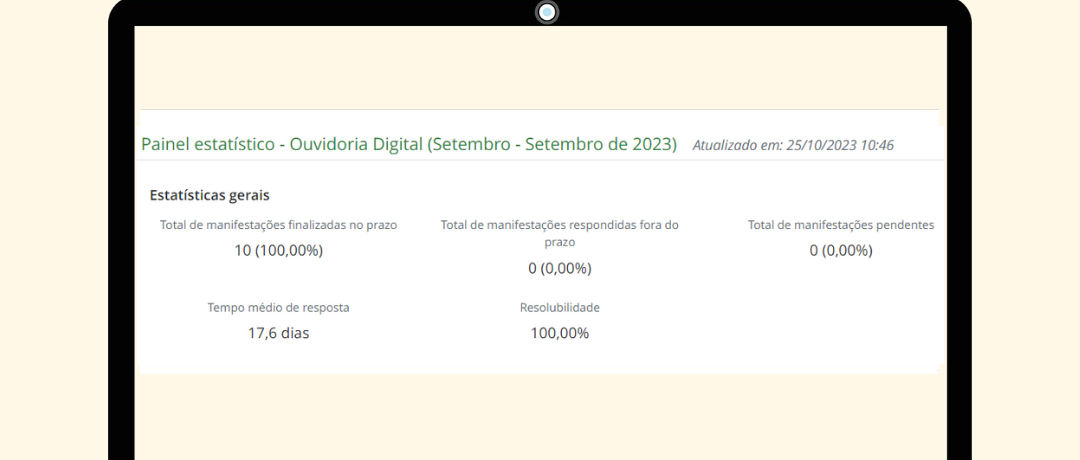Click the 100,00% resolubilidade value

tap(559, 333)
